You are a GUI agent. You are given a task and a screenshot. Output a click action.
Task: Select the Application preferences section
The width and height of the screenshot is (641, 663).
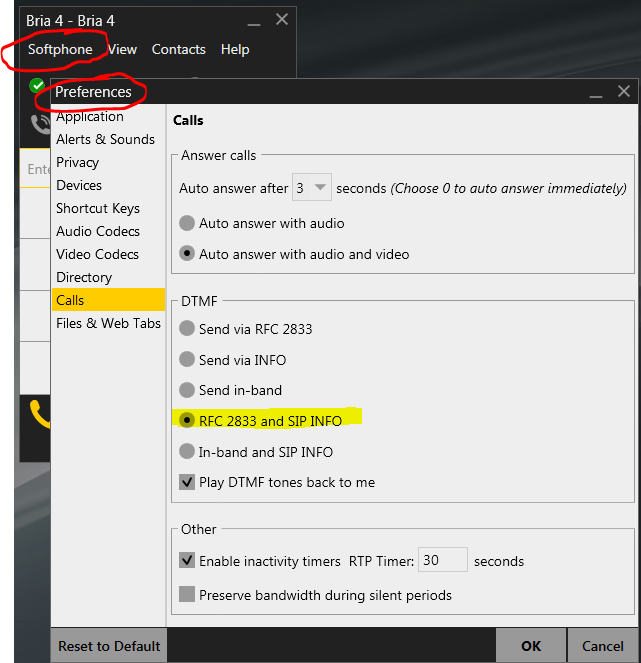click(x=108, y=116)
